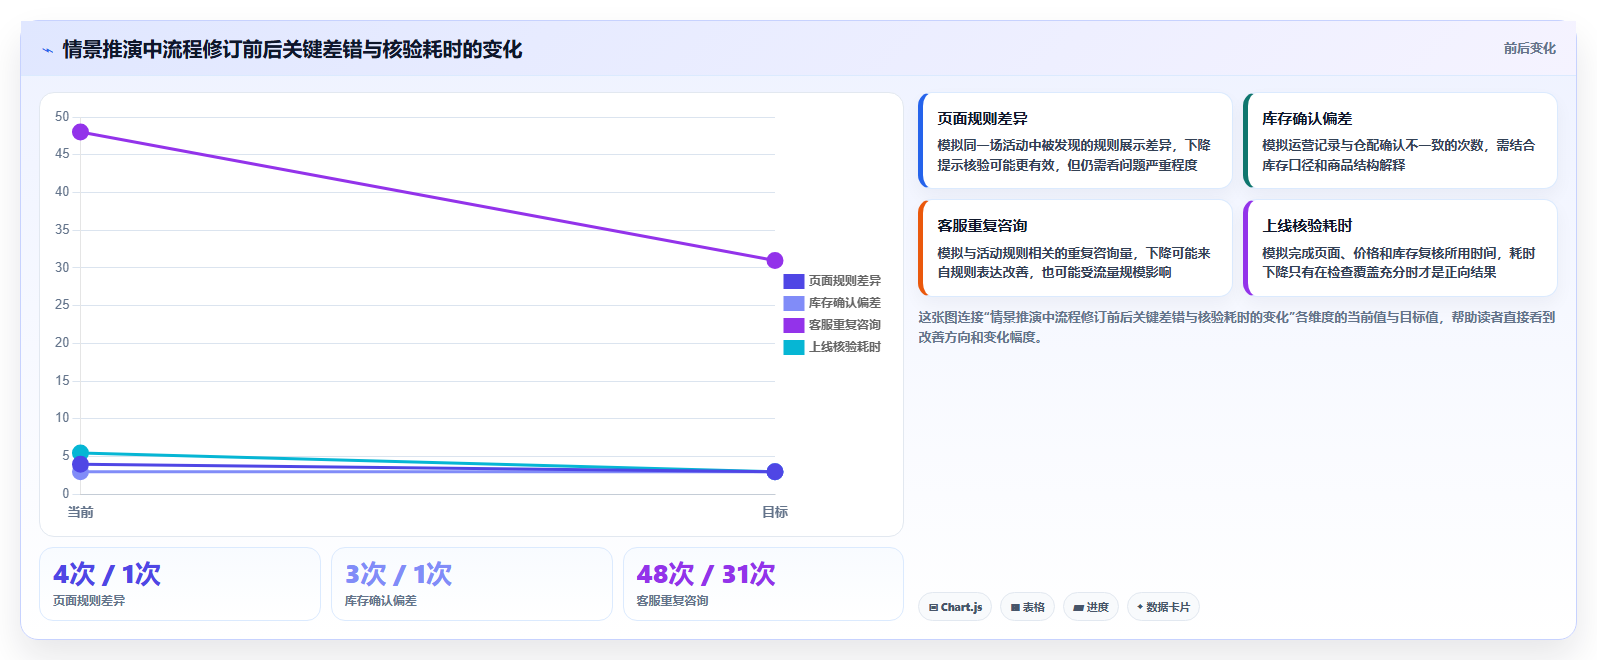This screenshot has height=660, width=1597.
Task: Click 页面规则差异 legend label
Action: click(845, 281)
